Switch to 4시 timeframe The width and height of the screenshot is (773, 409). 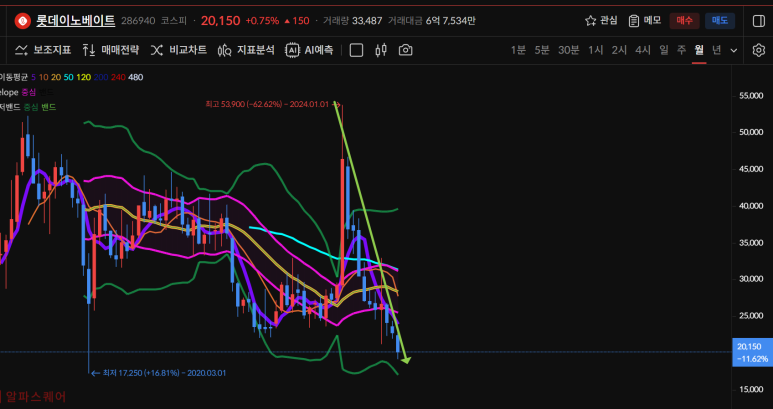pos(643,50)
